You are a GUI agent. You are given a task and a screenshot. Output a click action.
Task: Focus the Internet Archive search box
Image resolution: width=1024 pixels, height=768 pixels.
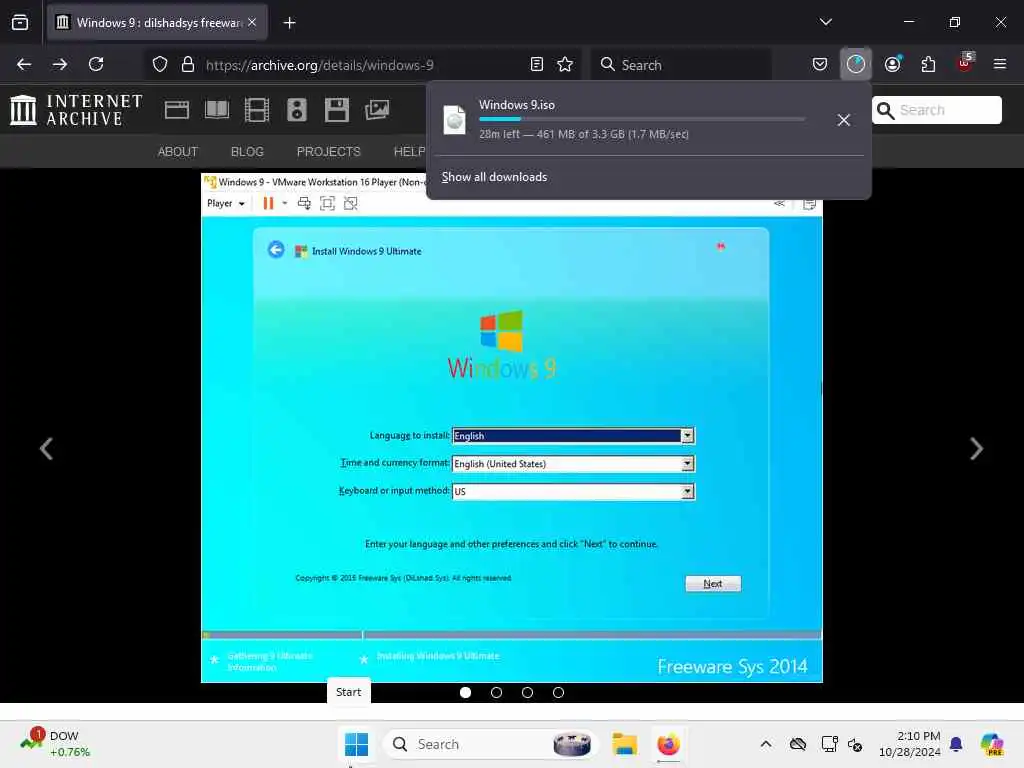coord(936,110)
